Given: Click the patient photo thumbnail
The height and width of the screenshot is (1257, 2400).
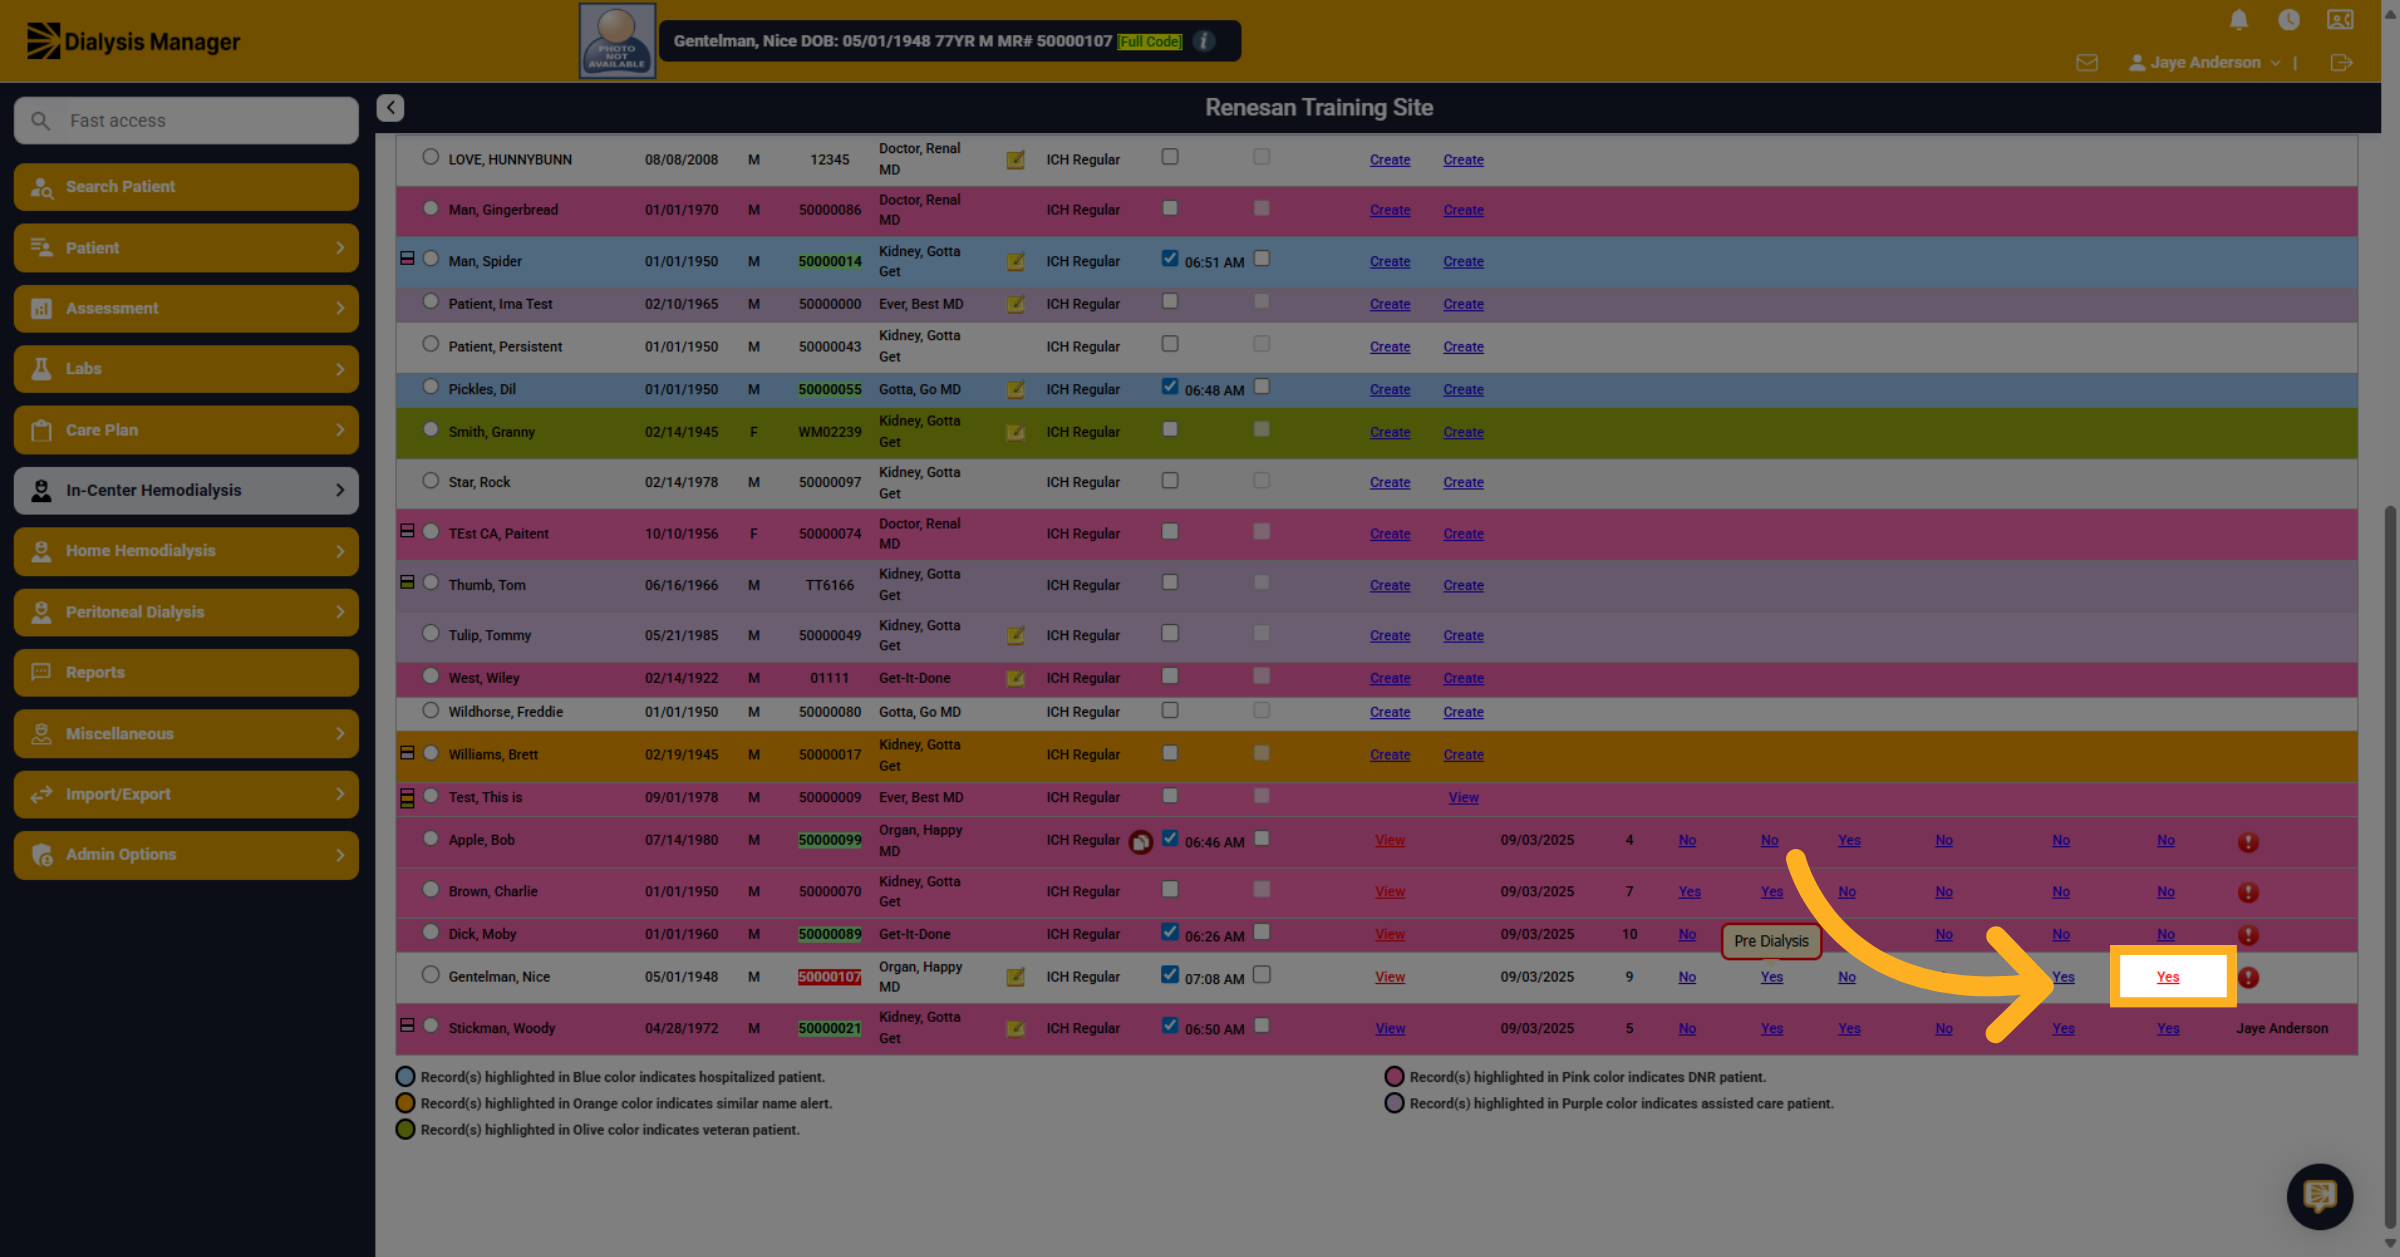Looking at the screenshot, I should click(618, 41).
